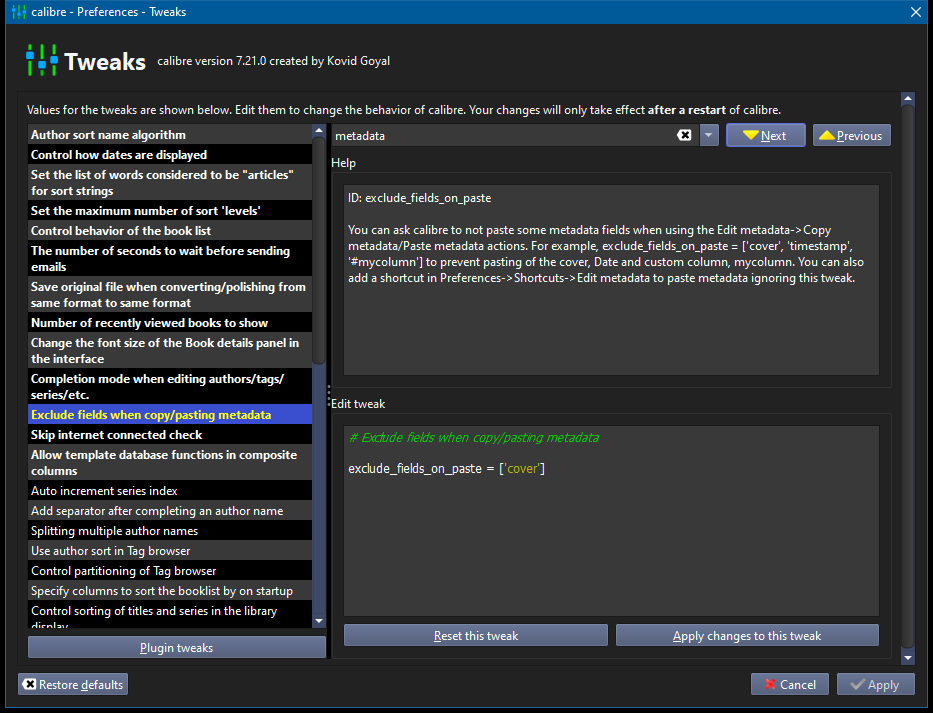Viewport: 933px width, 713px height.
Task: Click main panel scrollbar up arrow
Action: (x=907, y=98)
